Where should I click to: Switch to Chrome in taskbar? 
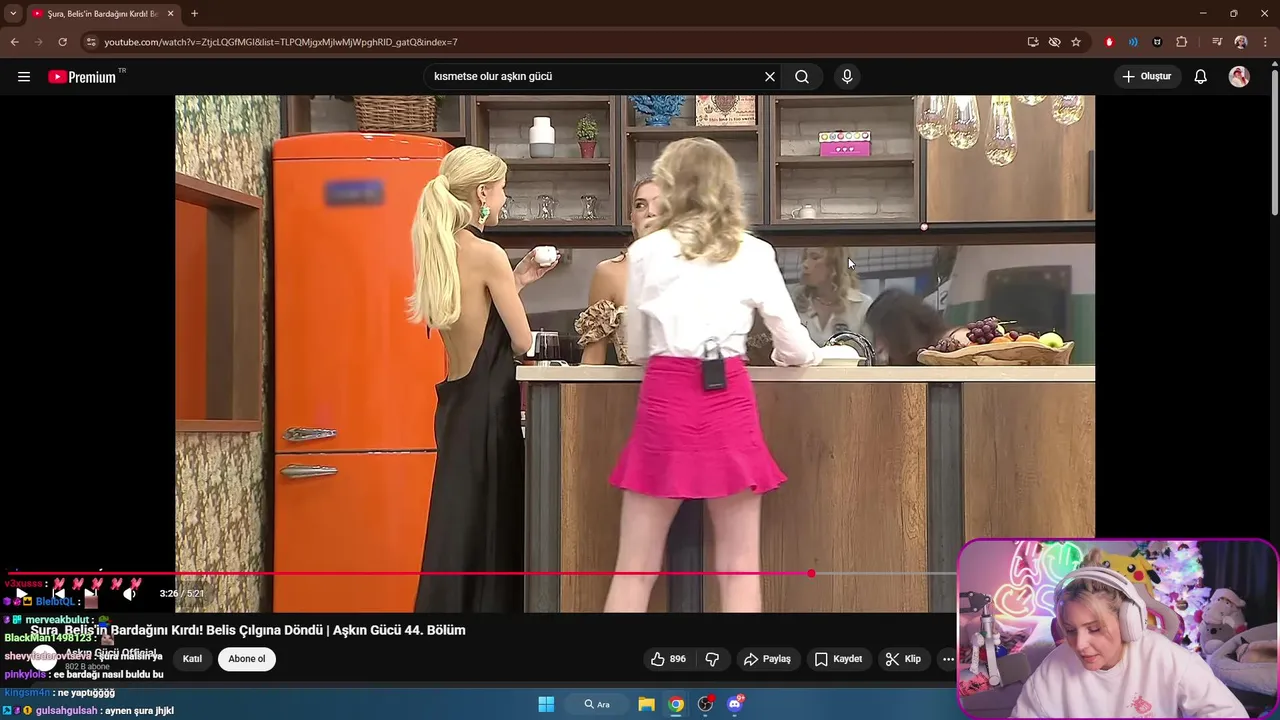point(676,704)
